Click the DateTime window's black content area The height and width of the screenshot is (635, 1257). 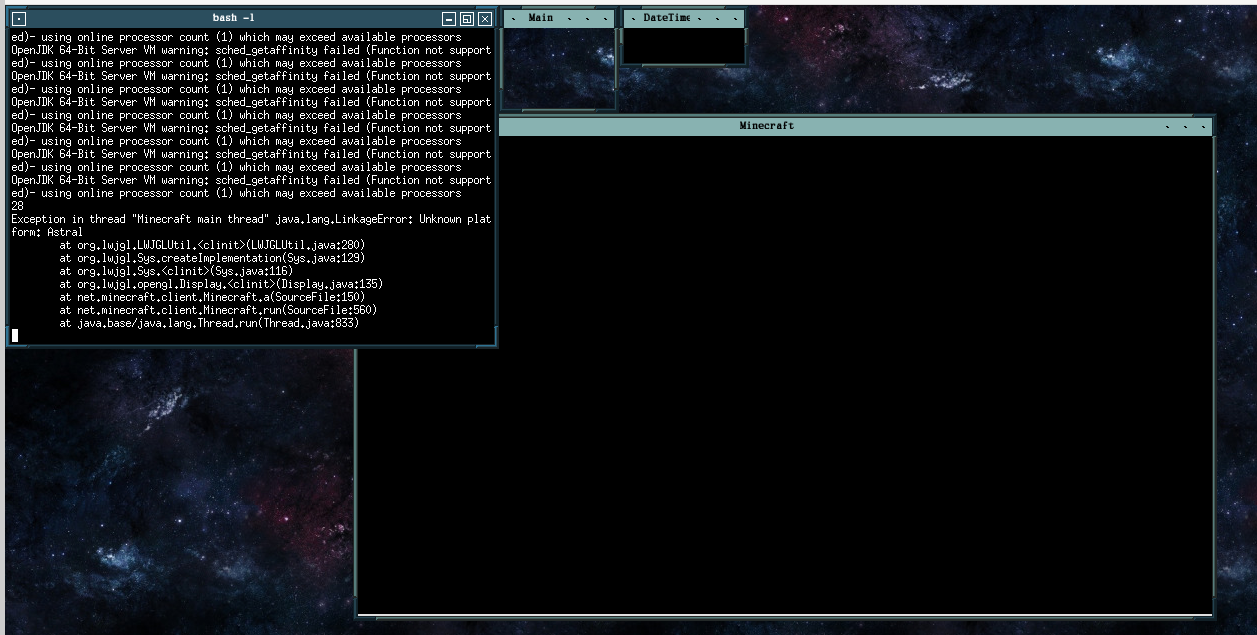point(683,45)
